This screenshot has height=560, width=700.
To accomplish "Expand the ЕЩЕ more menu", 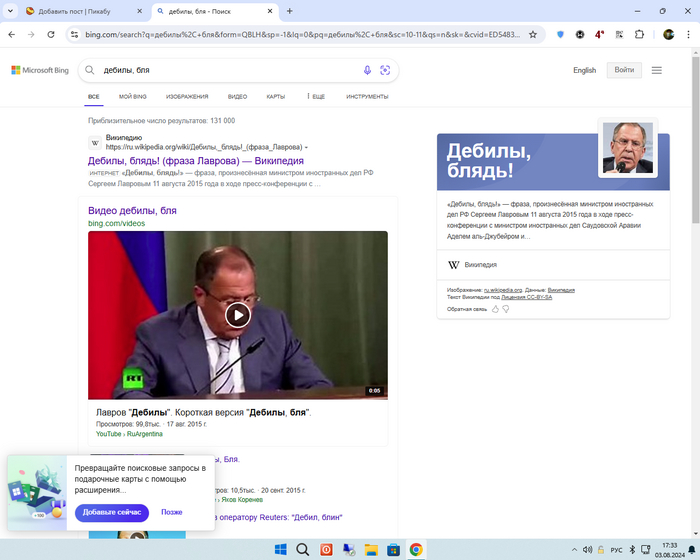I will tap(316, 96).
